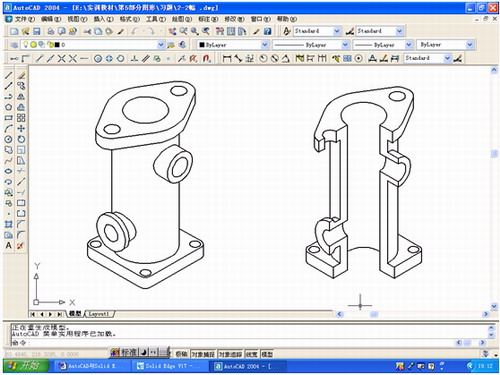
Task: Open the Layer Properties Manager icon
Action: [14, 45]
